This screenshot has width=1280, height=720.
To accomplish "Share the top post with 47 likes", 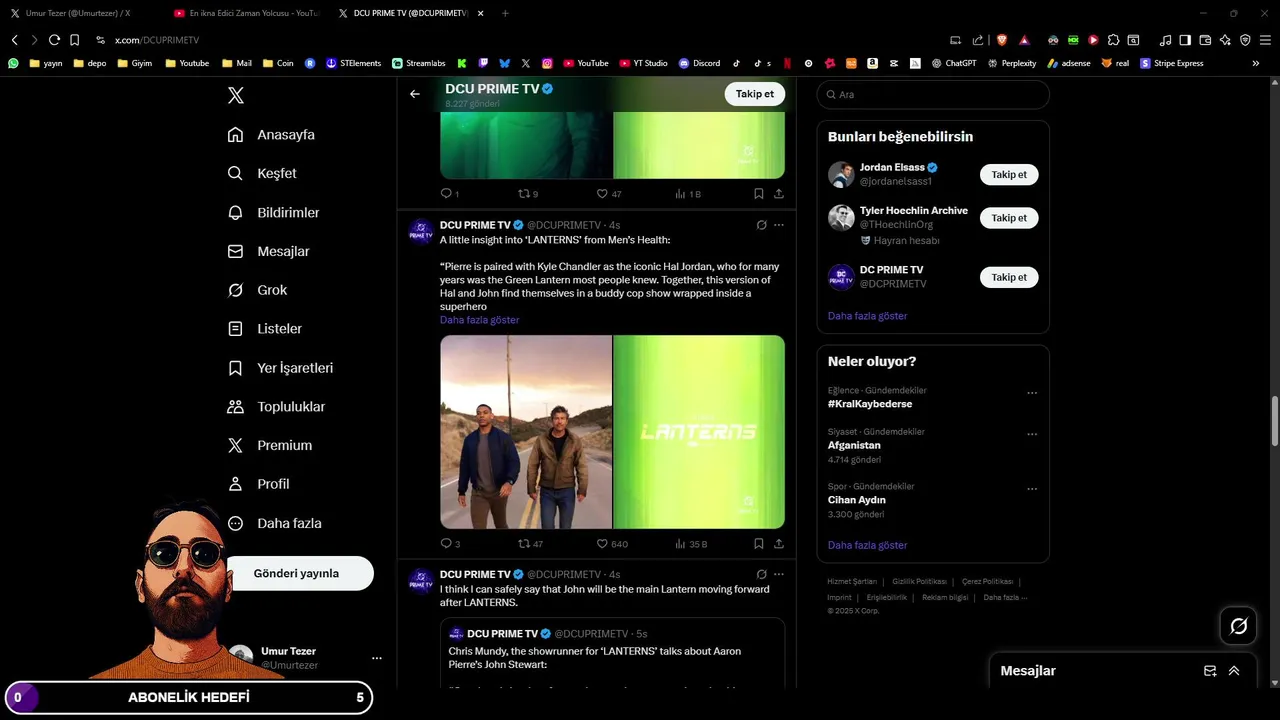I will [x=779, y=194].
